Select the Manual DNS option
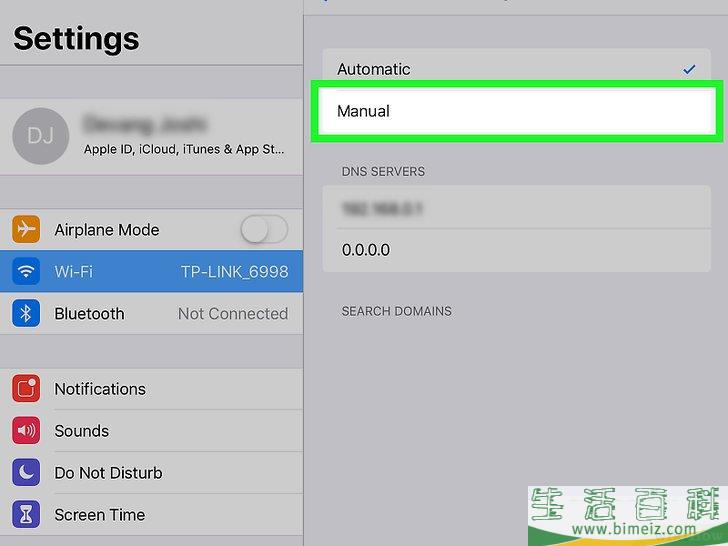The width and height of the screenshot is (728, 546). [x=517, y=111]
